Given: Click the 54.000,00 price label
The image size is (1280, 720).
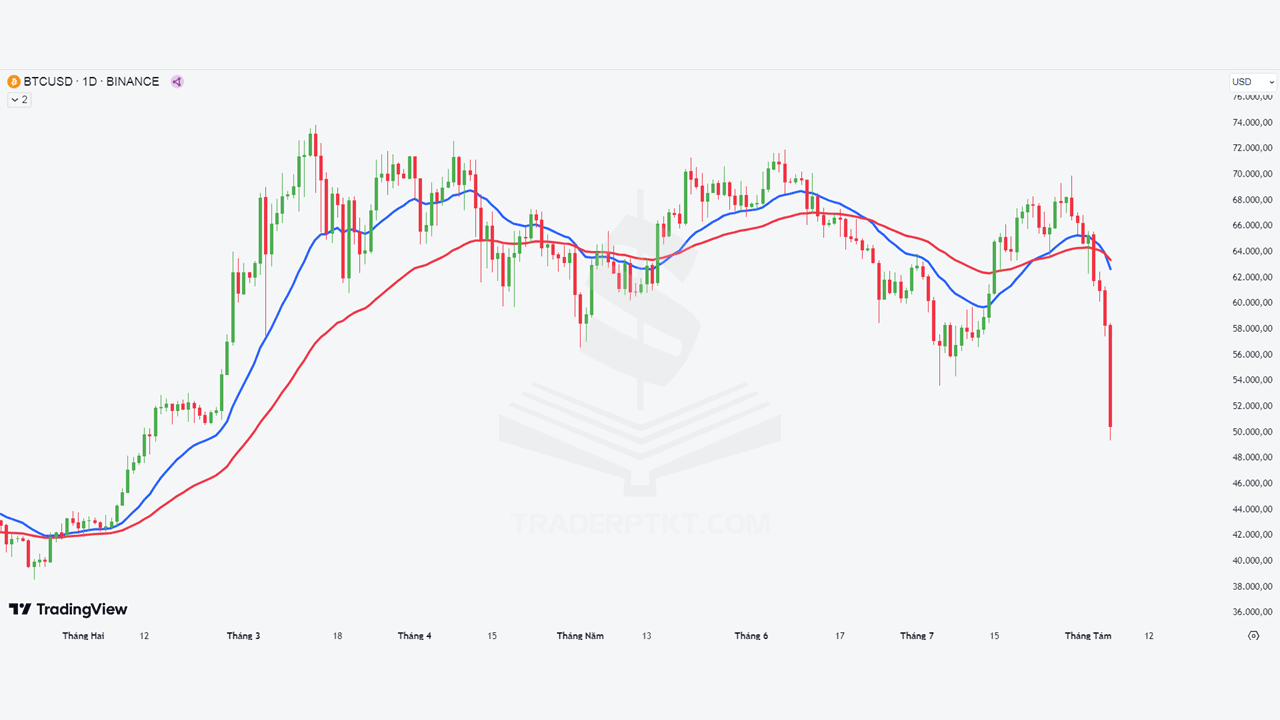Looking at the screenshot, I should coord(1252,380).
